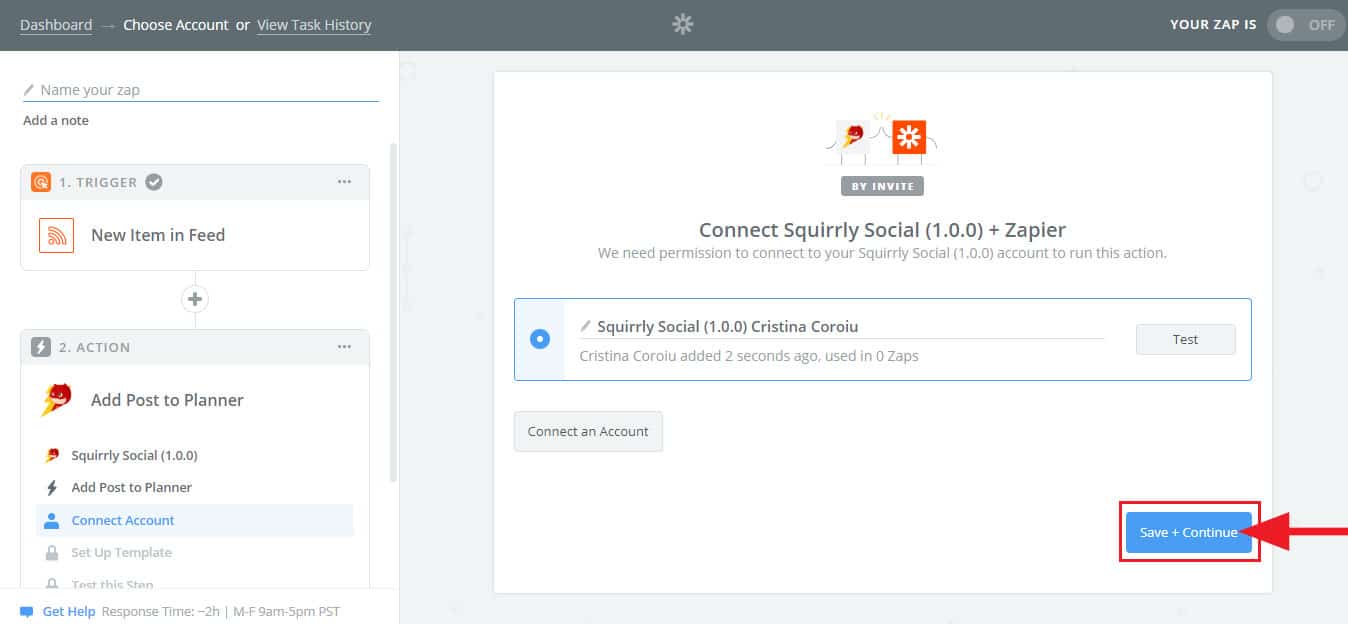Viewport: 1348px width, 624px height.
Task: Click the person icon beside Connect Account
Action: tap(52, 520)
